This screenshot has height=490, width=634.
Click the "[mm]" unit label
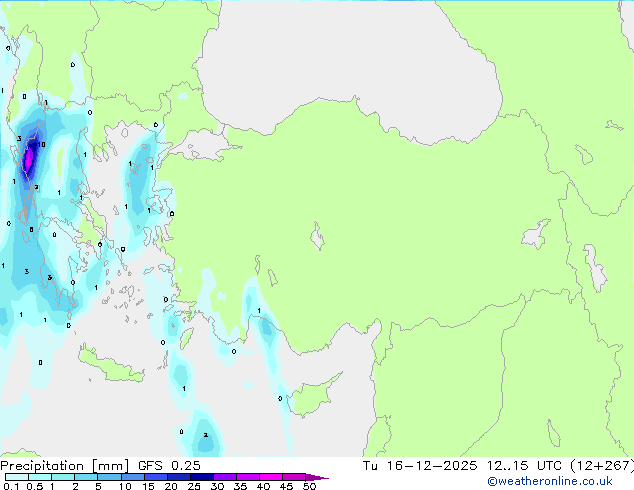point(111,466)
